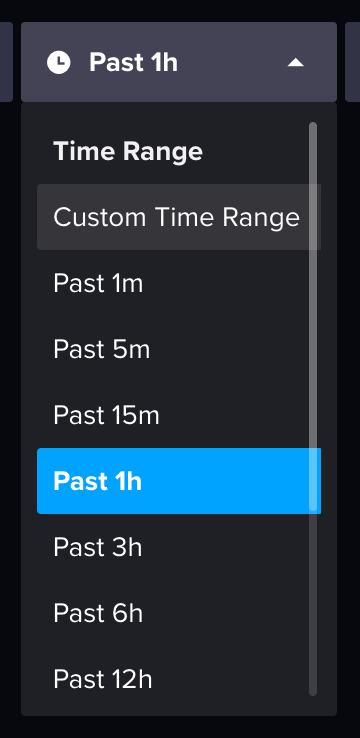Screen dimensions: 360x738
Task: Click the Time Range section heading
Action: tap(128, 151)
